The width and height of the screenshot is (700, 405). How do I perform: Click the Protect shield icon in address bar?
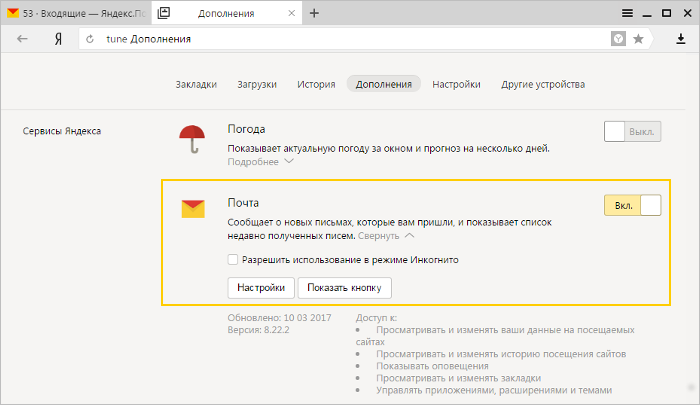tap(618, 39)
